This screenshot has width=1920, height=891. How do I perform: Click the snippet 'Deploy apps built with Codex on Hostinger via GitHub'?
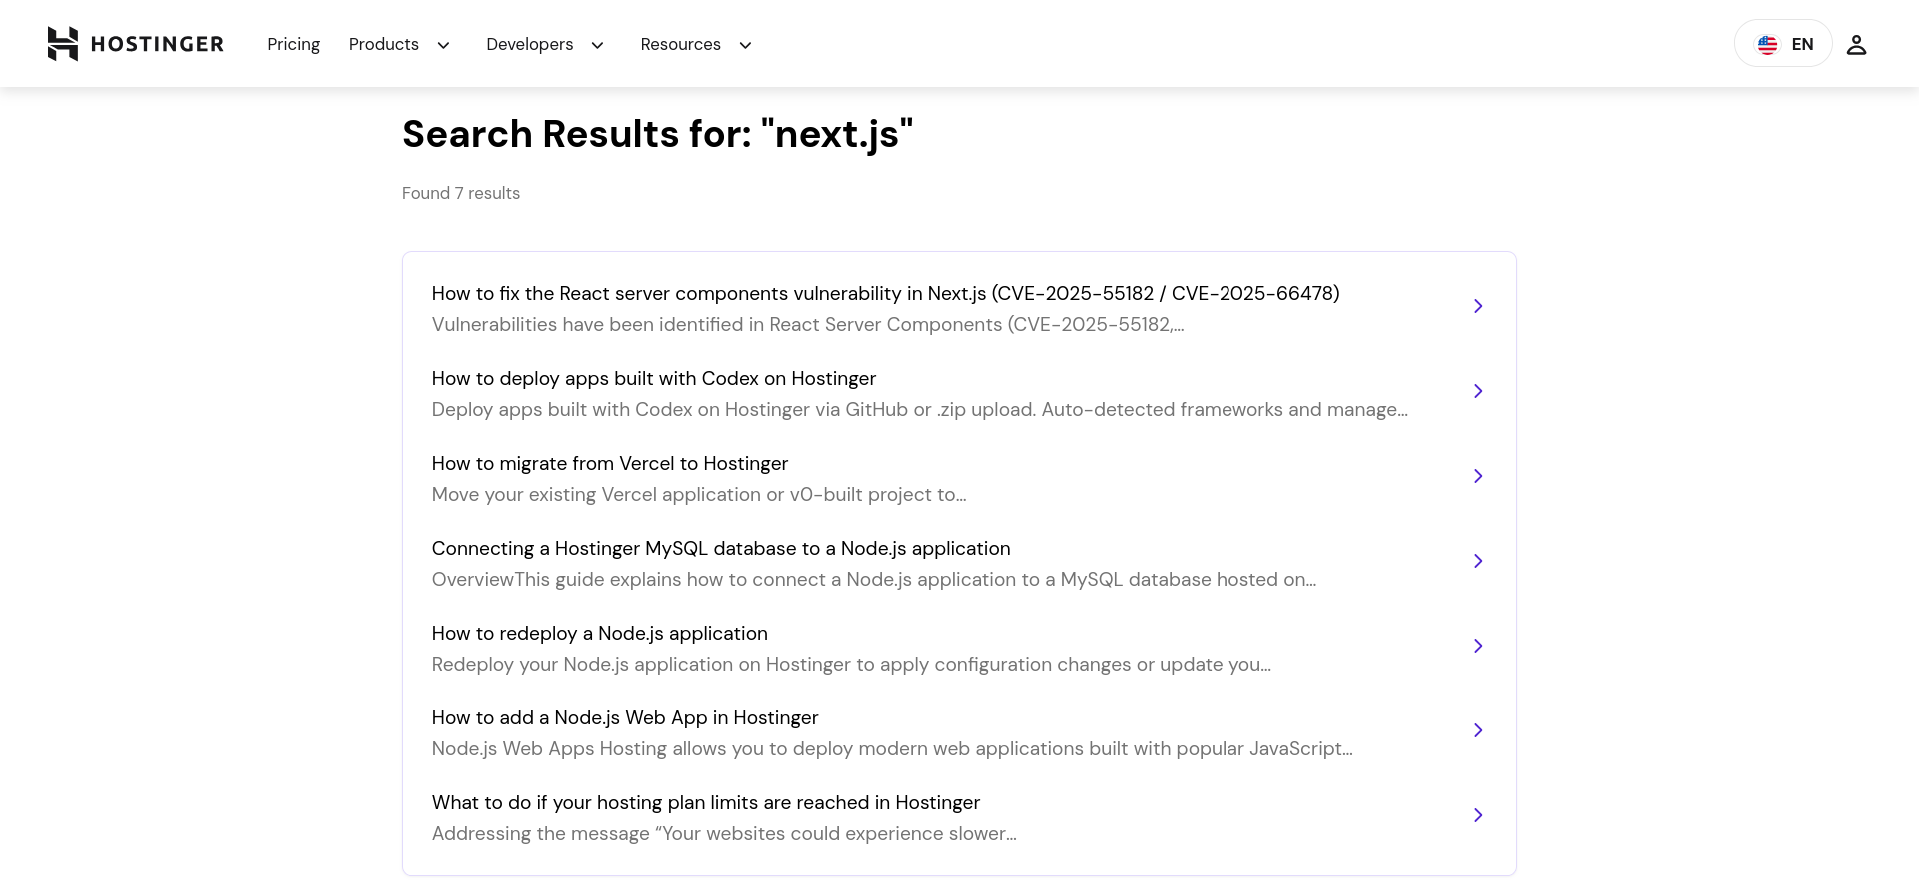pos(920,410)
